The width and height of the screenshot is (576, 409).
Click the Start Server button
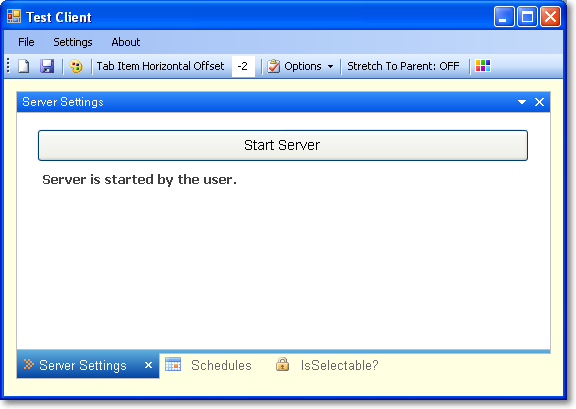point(283,145)
